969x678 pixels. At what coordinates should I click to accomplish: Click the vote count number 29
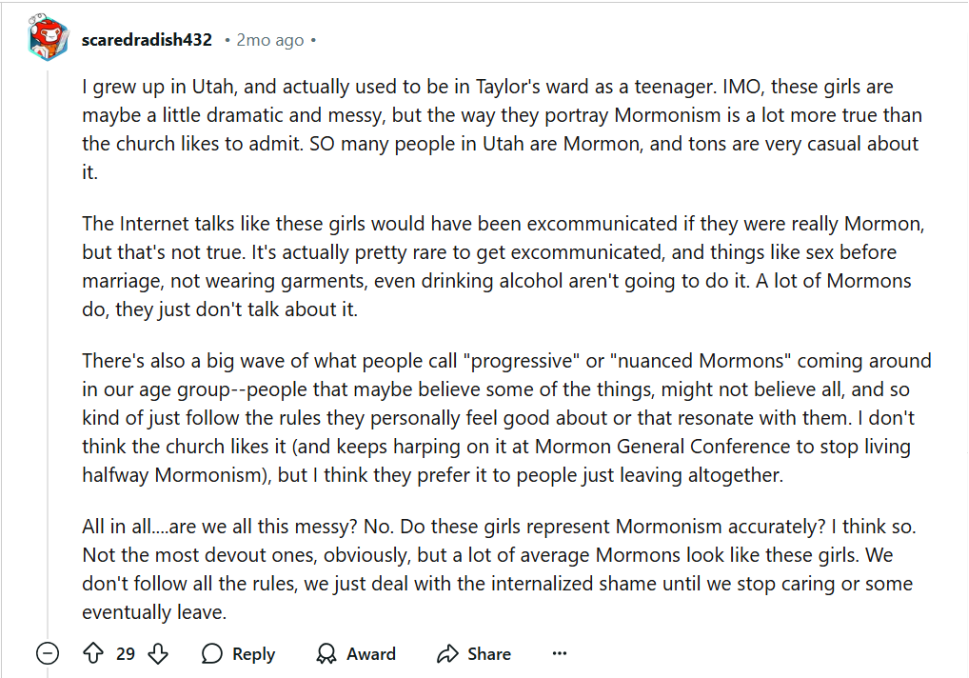pos(125,654)
